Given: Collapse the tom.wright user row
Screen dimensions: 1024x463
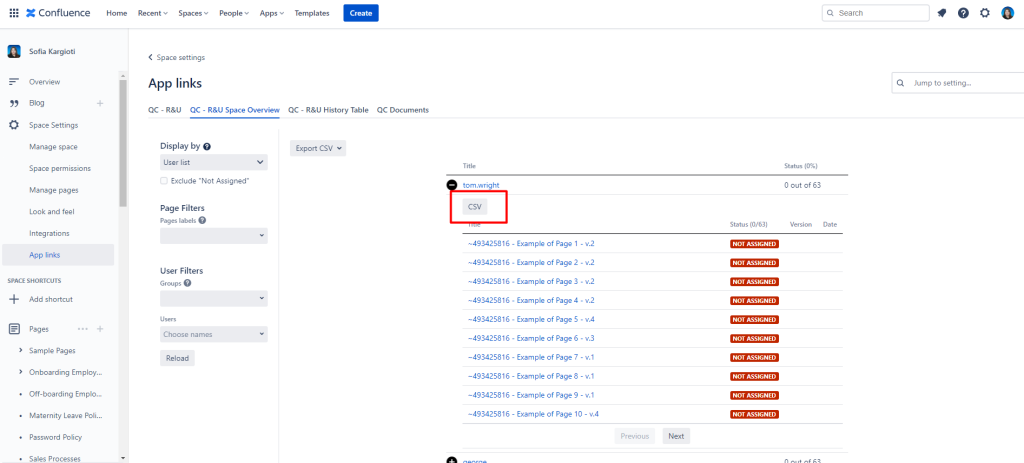Looking at the screenshot, I should click(x=452, y=185).
